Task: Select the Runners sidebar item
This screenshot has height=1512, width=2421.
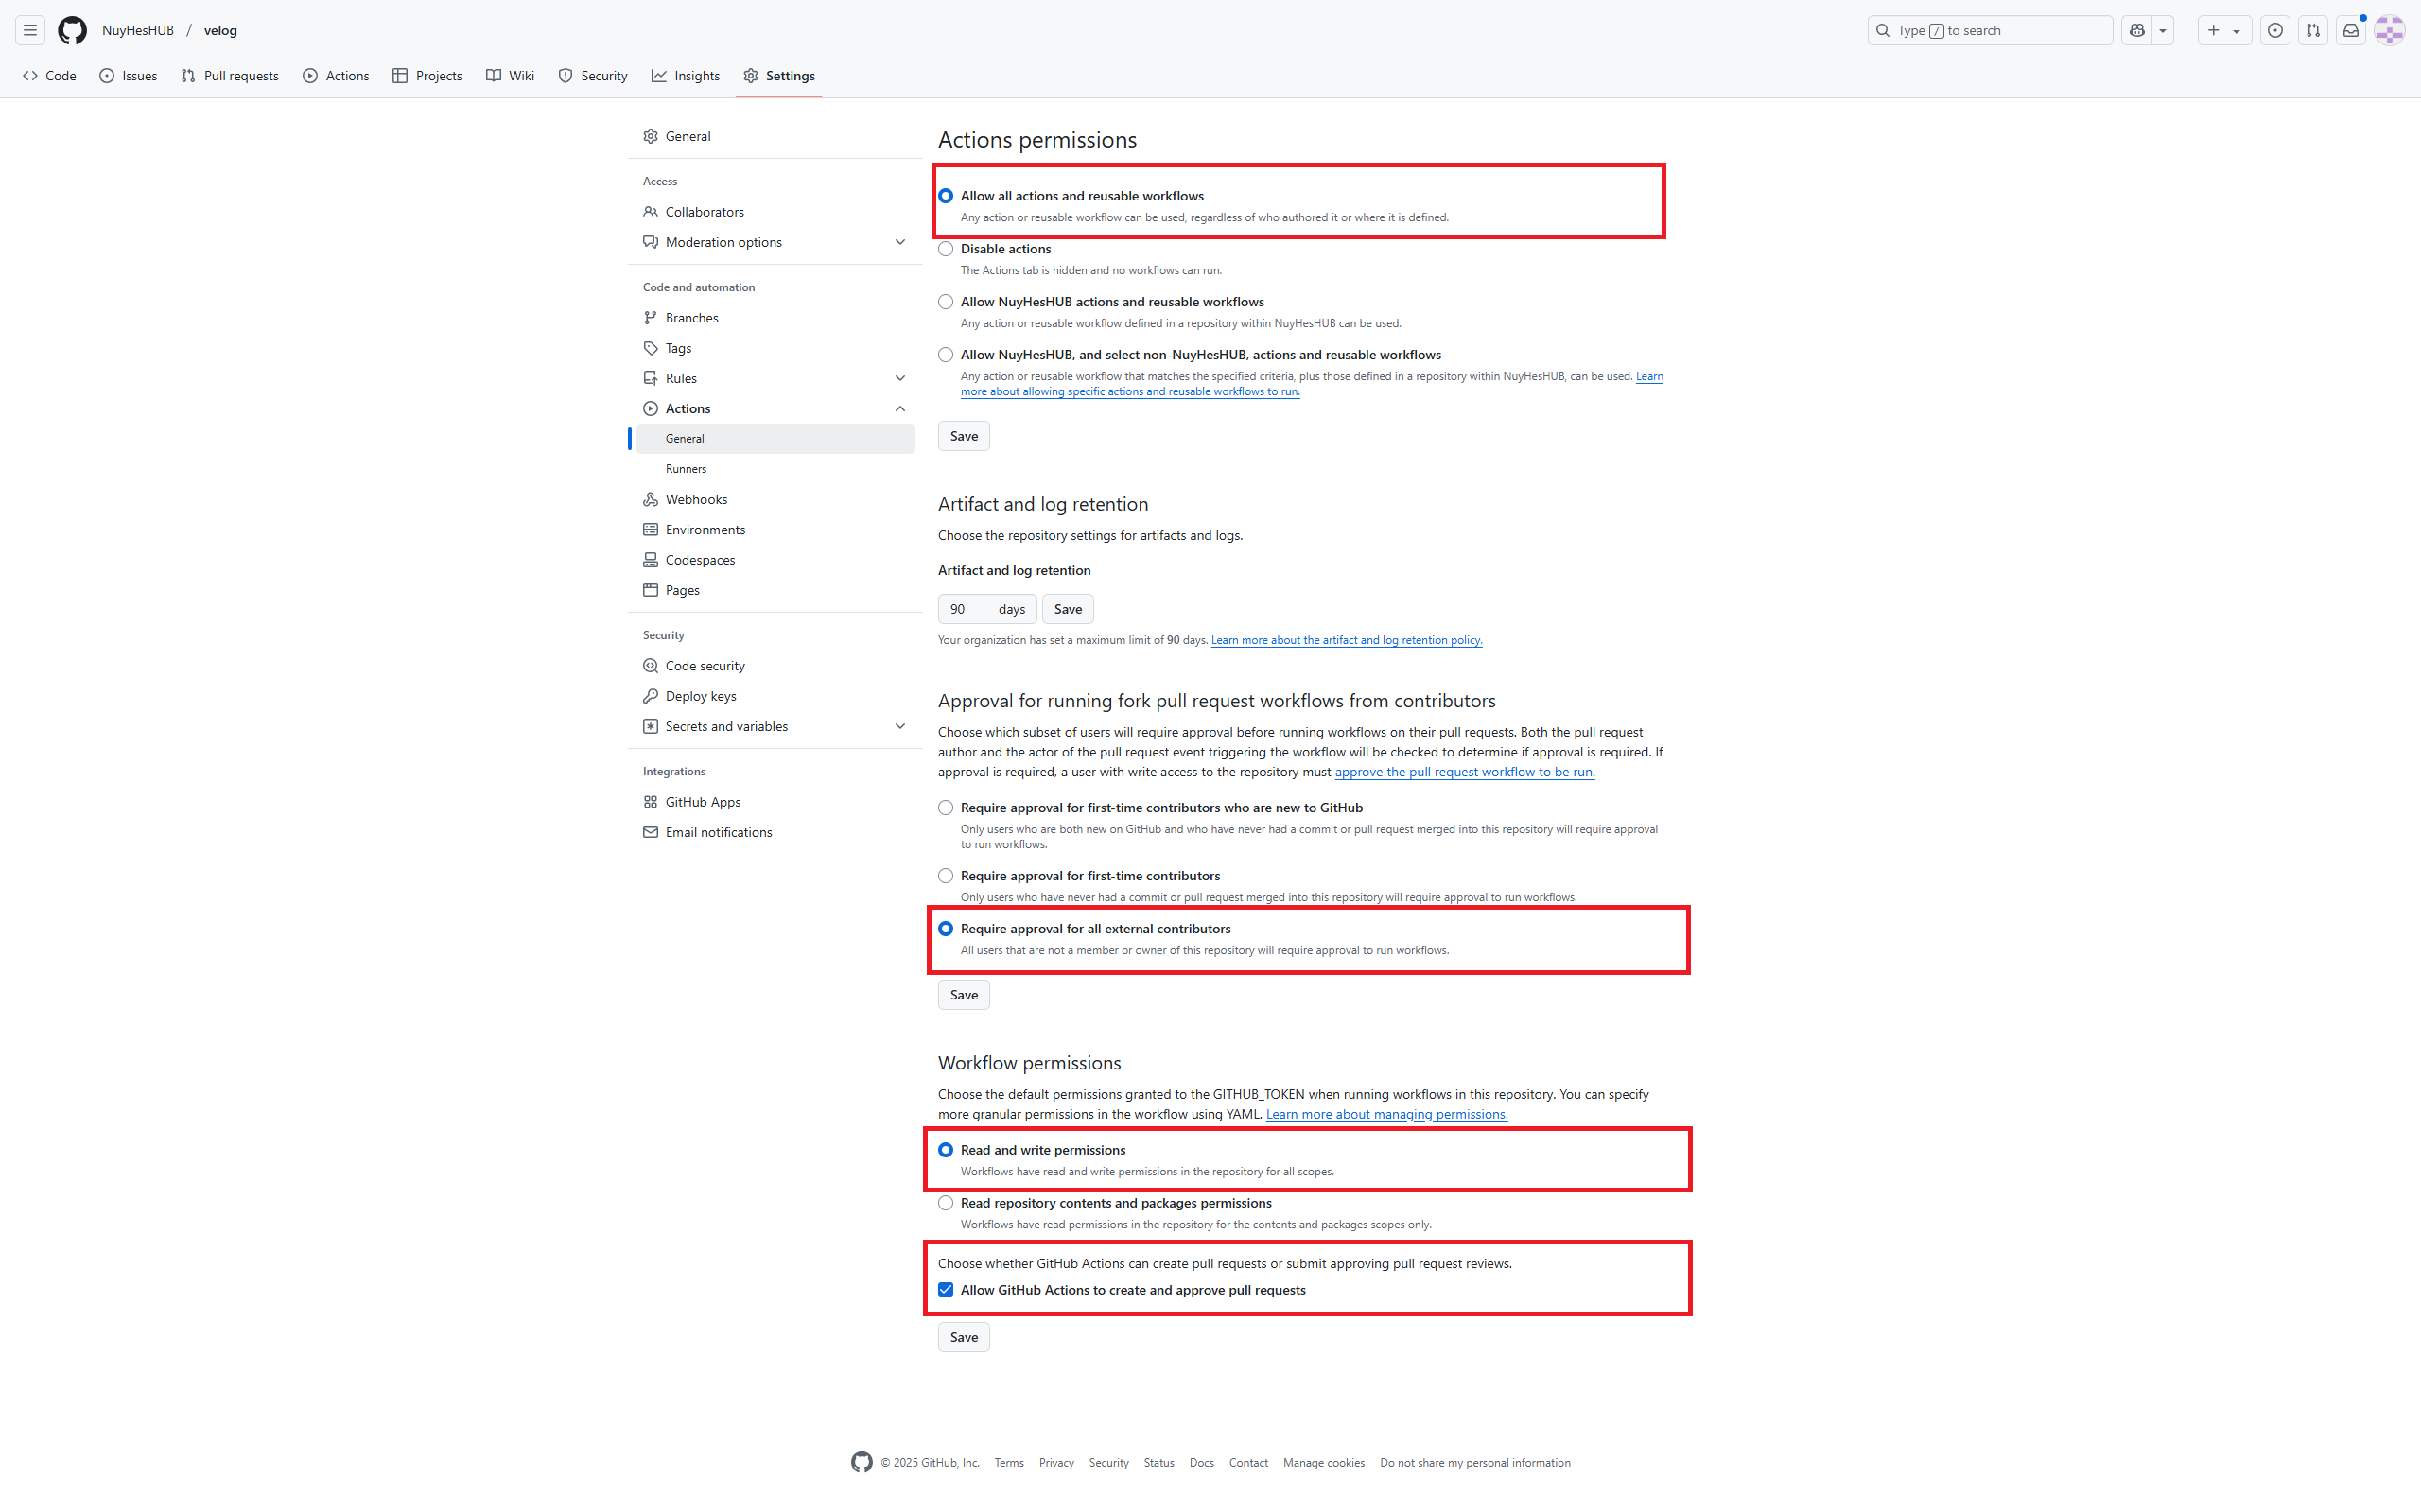Action: (x=775, y=469)
